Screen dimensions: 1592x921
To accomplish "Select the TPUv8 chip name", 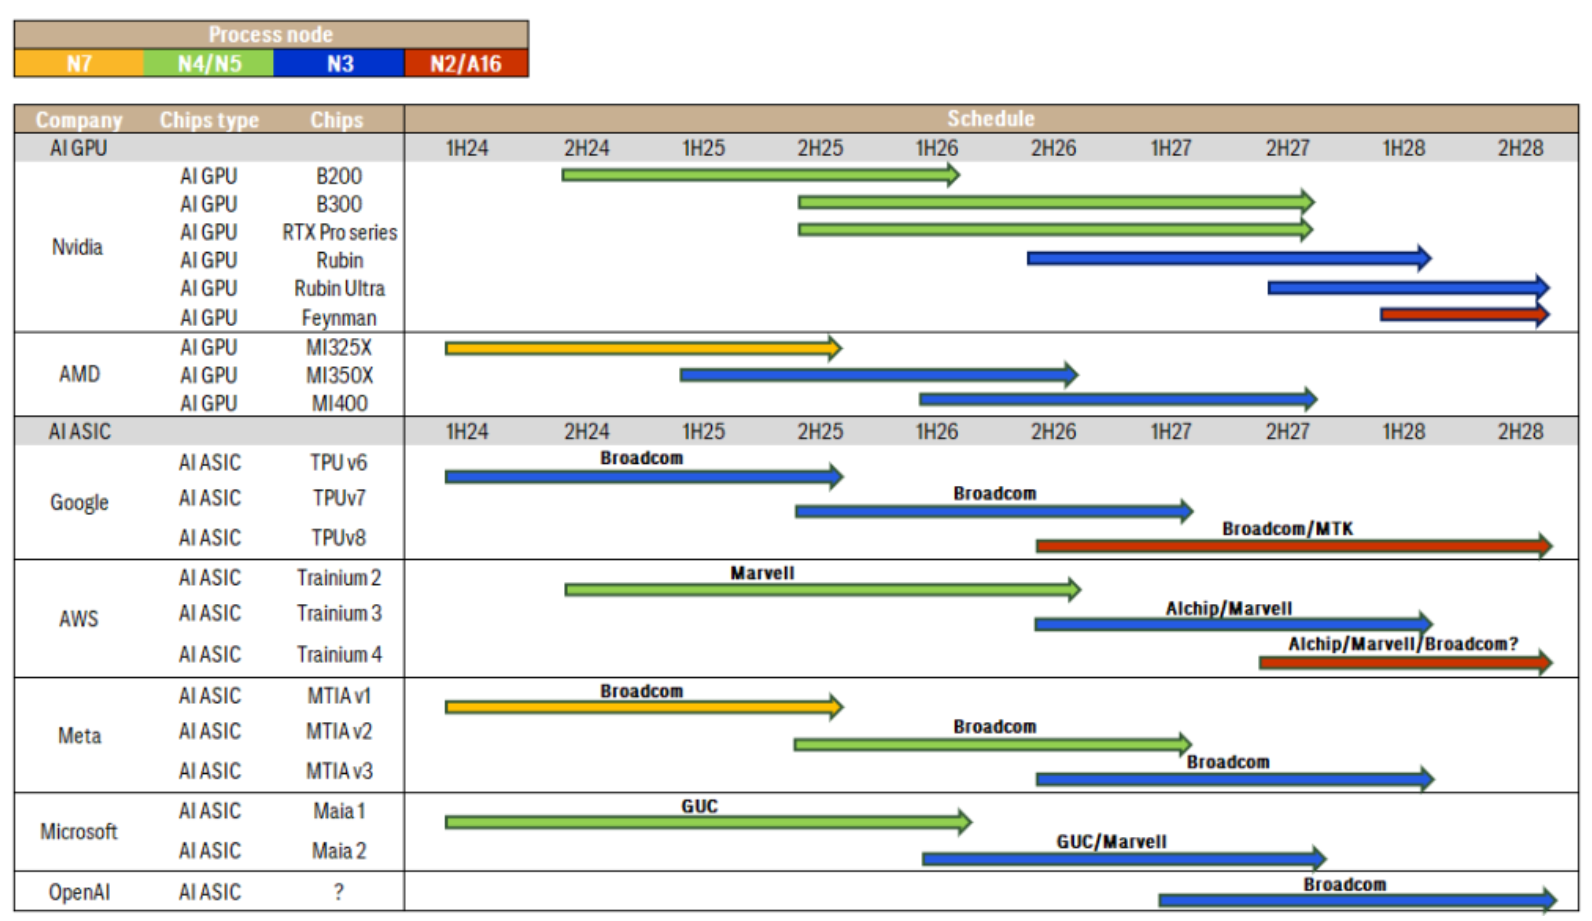I will (x=339, y=538).
